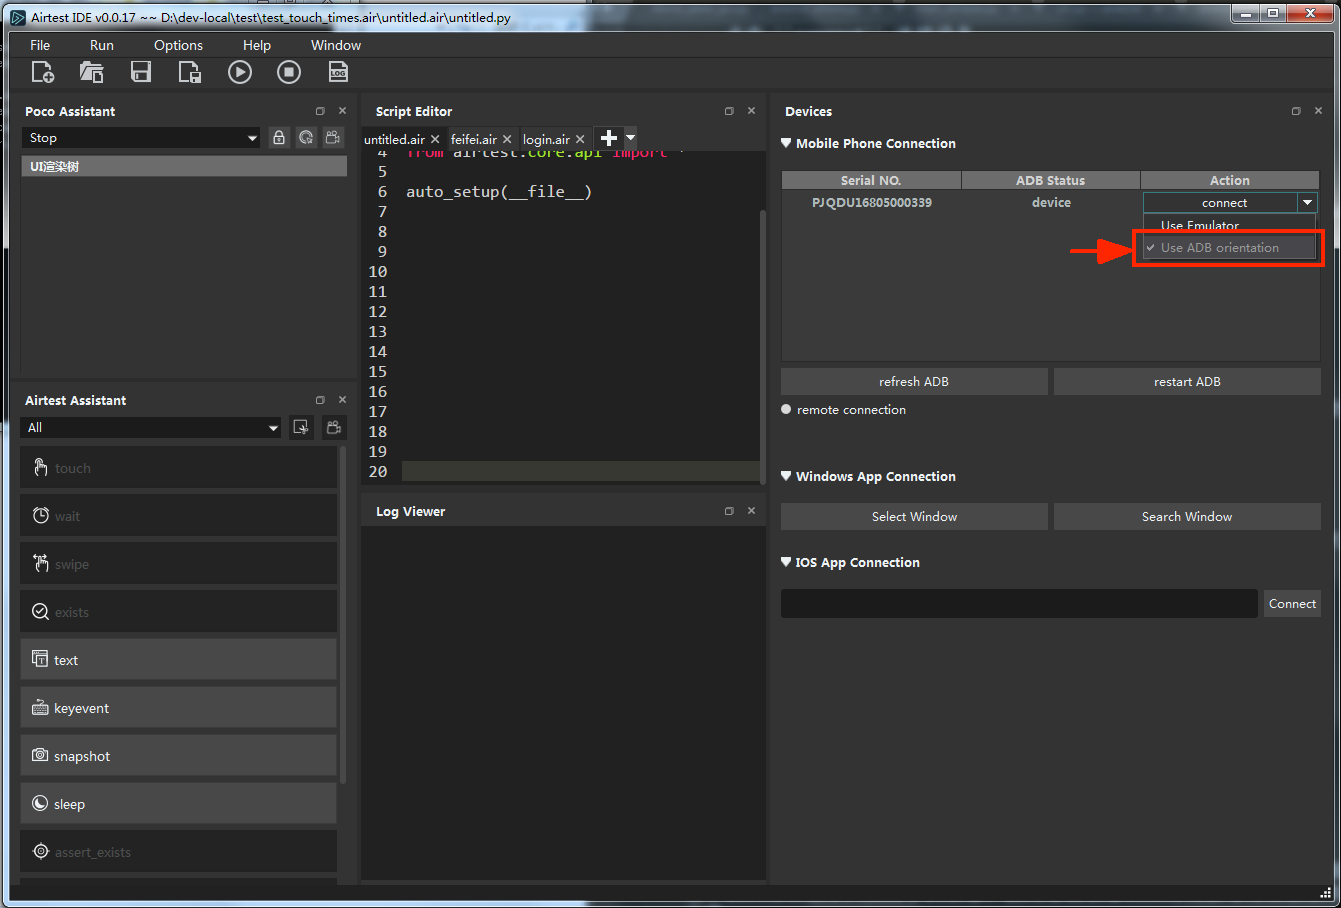Image resolution: width=1341 pixels, height=908 pixels.
Task: Insert a swipe command
Action: [x=178, y=564]
